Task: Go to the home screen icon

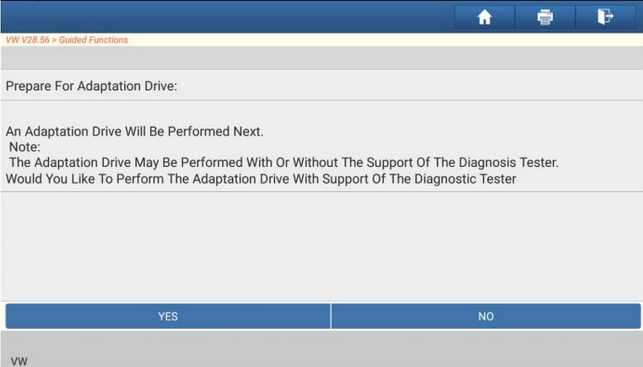Action: point(484,17)
